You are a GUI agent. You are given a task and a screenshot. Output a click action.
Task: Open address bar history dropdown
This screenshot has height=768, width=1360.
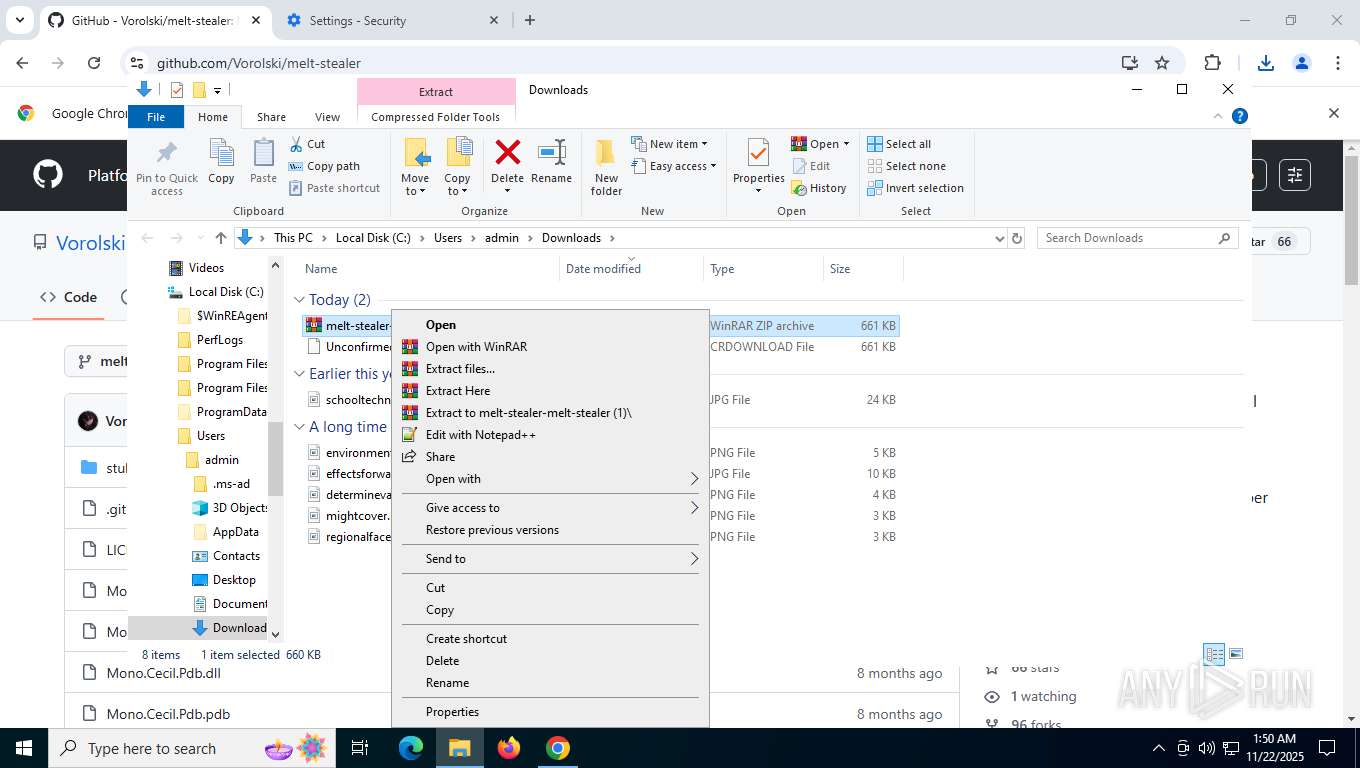coord(999,238)
